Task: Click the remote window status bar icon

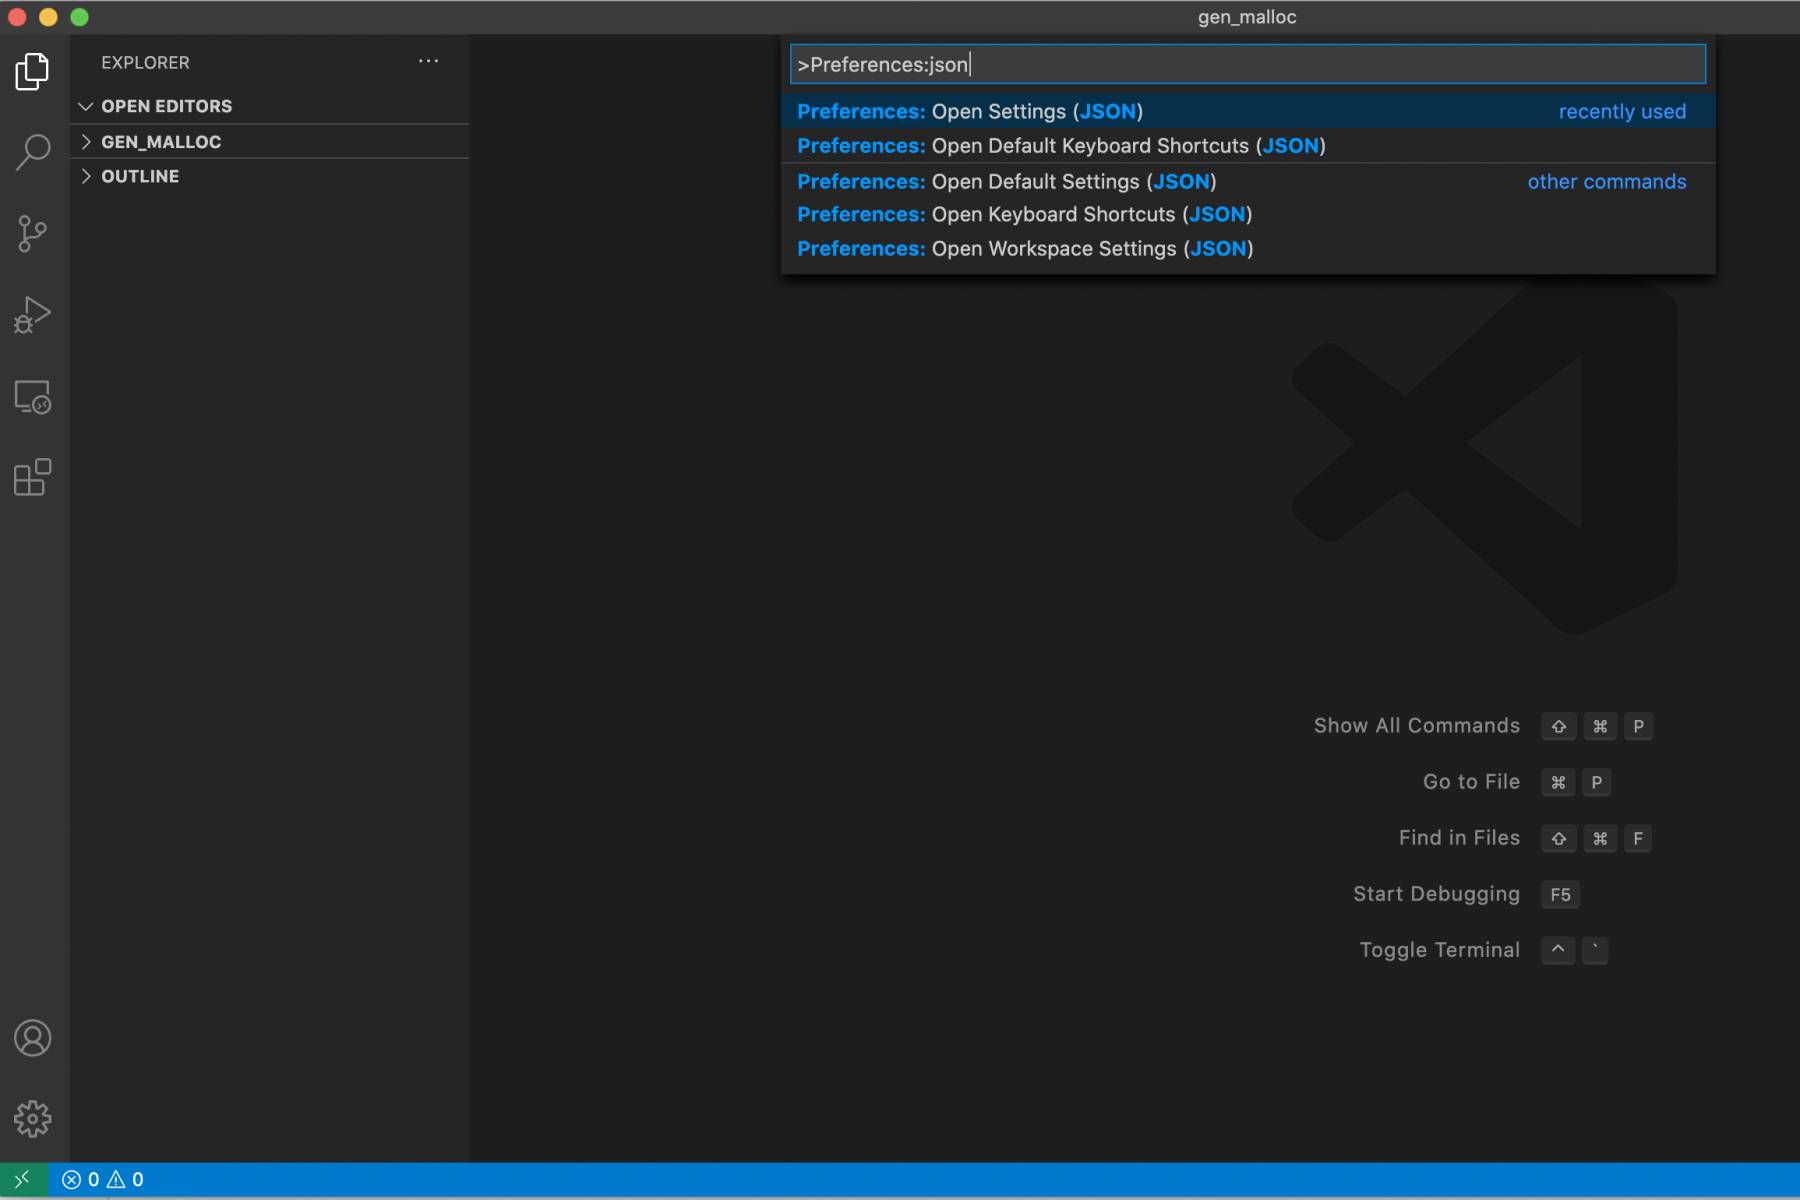Action: [x=22, y=1180]
